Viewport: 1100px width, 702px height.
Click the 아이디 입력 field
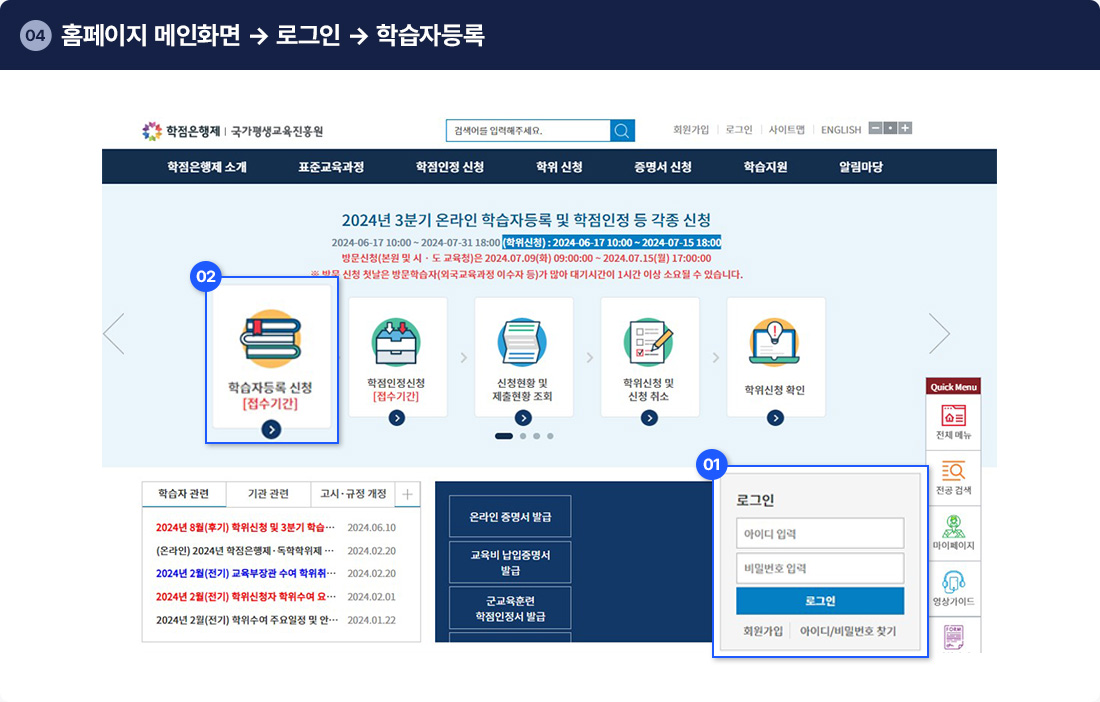point(819,533)
